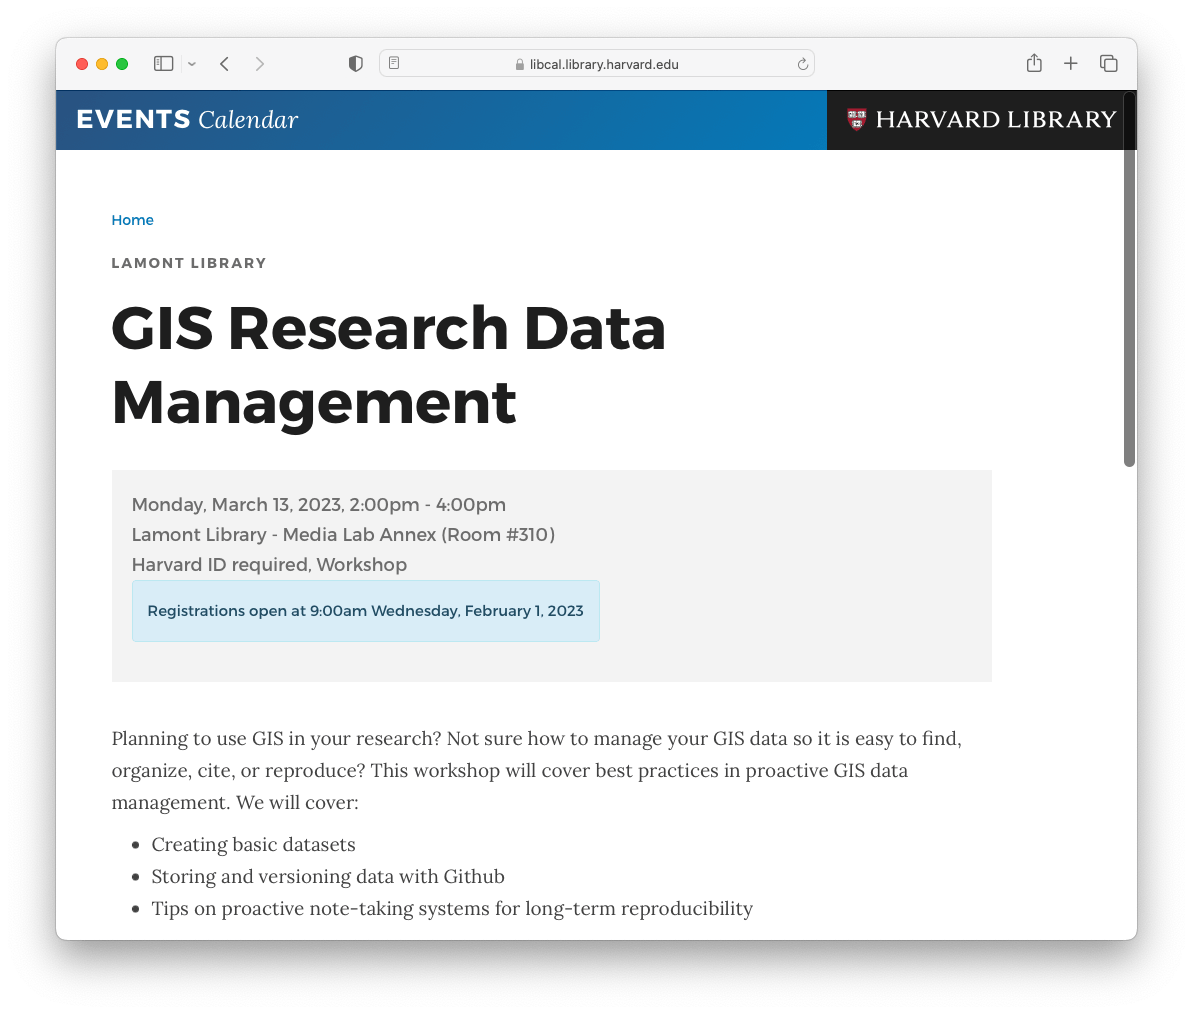Click the Harvard crest shield icon
The image size is (1193, 1014).
(857, 119)
